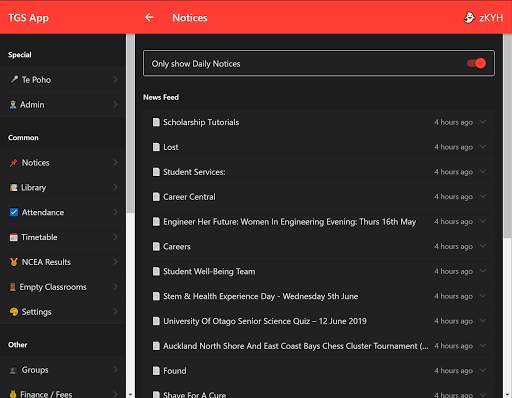The width and height of the screenshot is (512, 398).
Task: Open the Groups sidebar entry
Action: coord(63,370)
